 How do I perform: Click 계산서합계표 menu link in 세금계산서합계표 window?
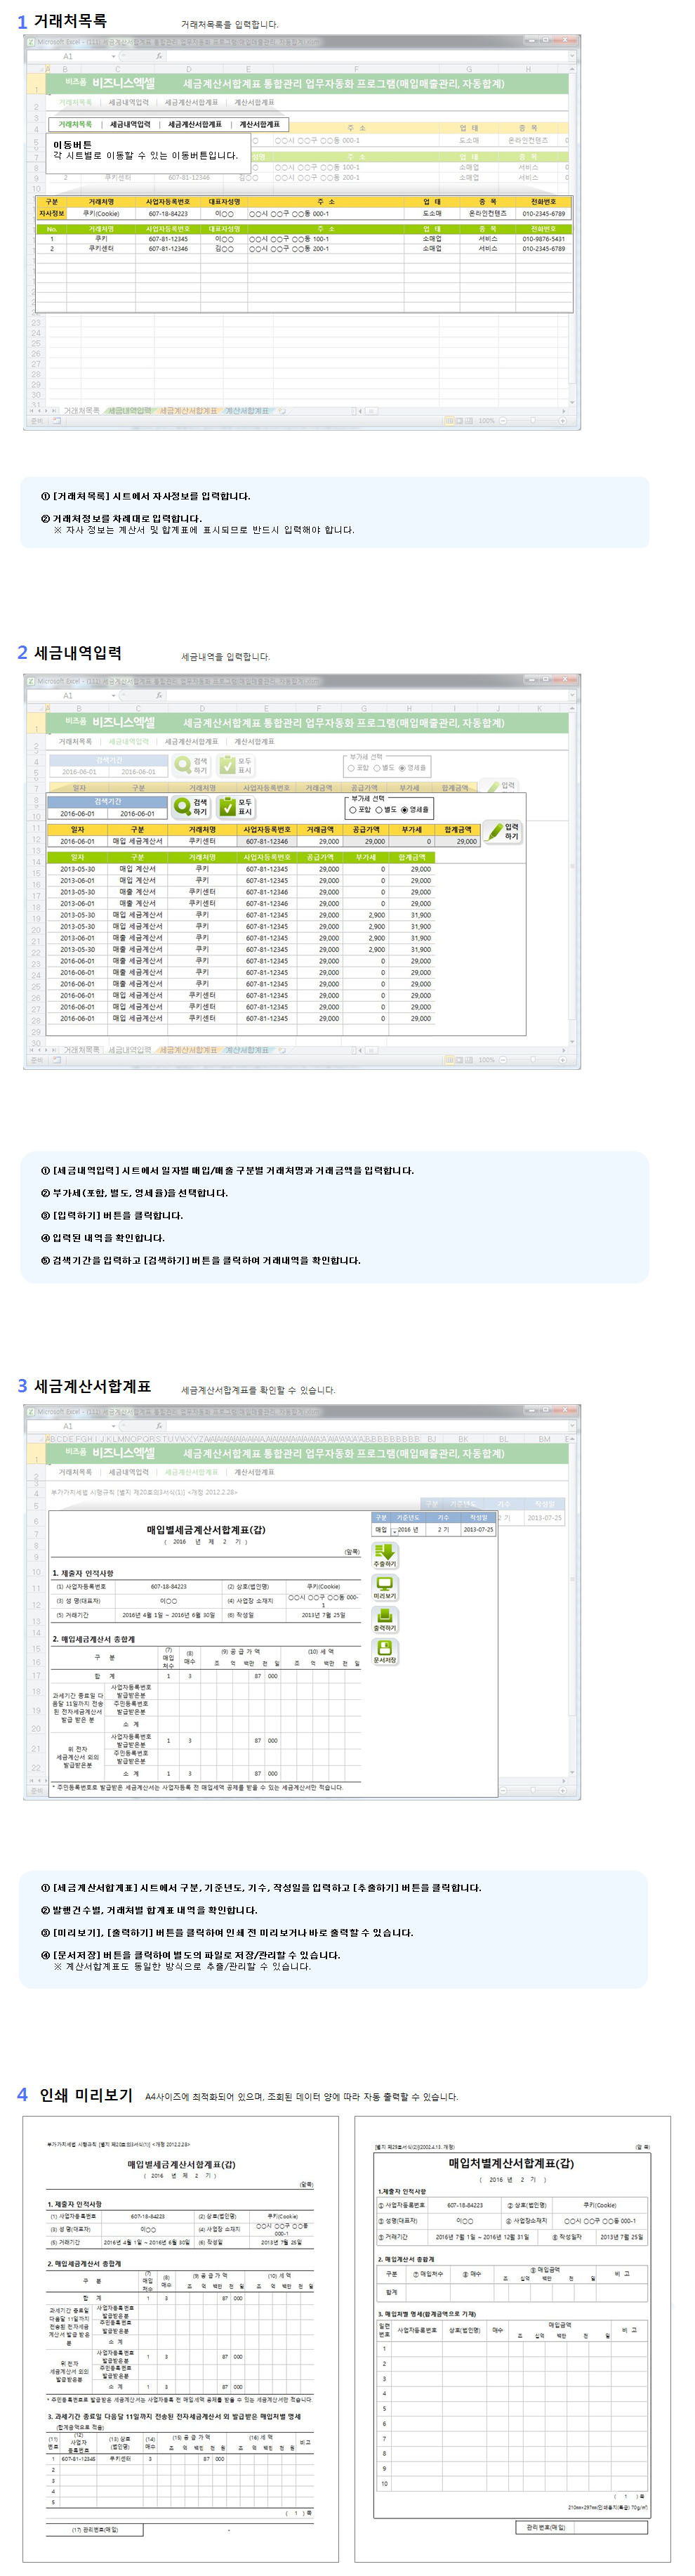click(254, 1472)
